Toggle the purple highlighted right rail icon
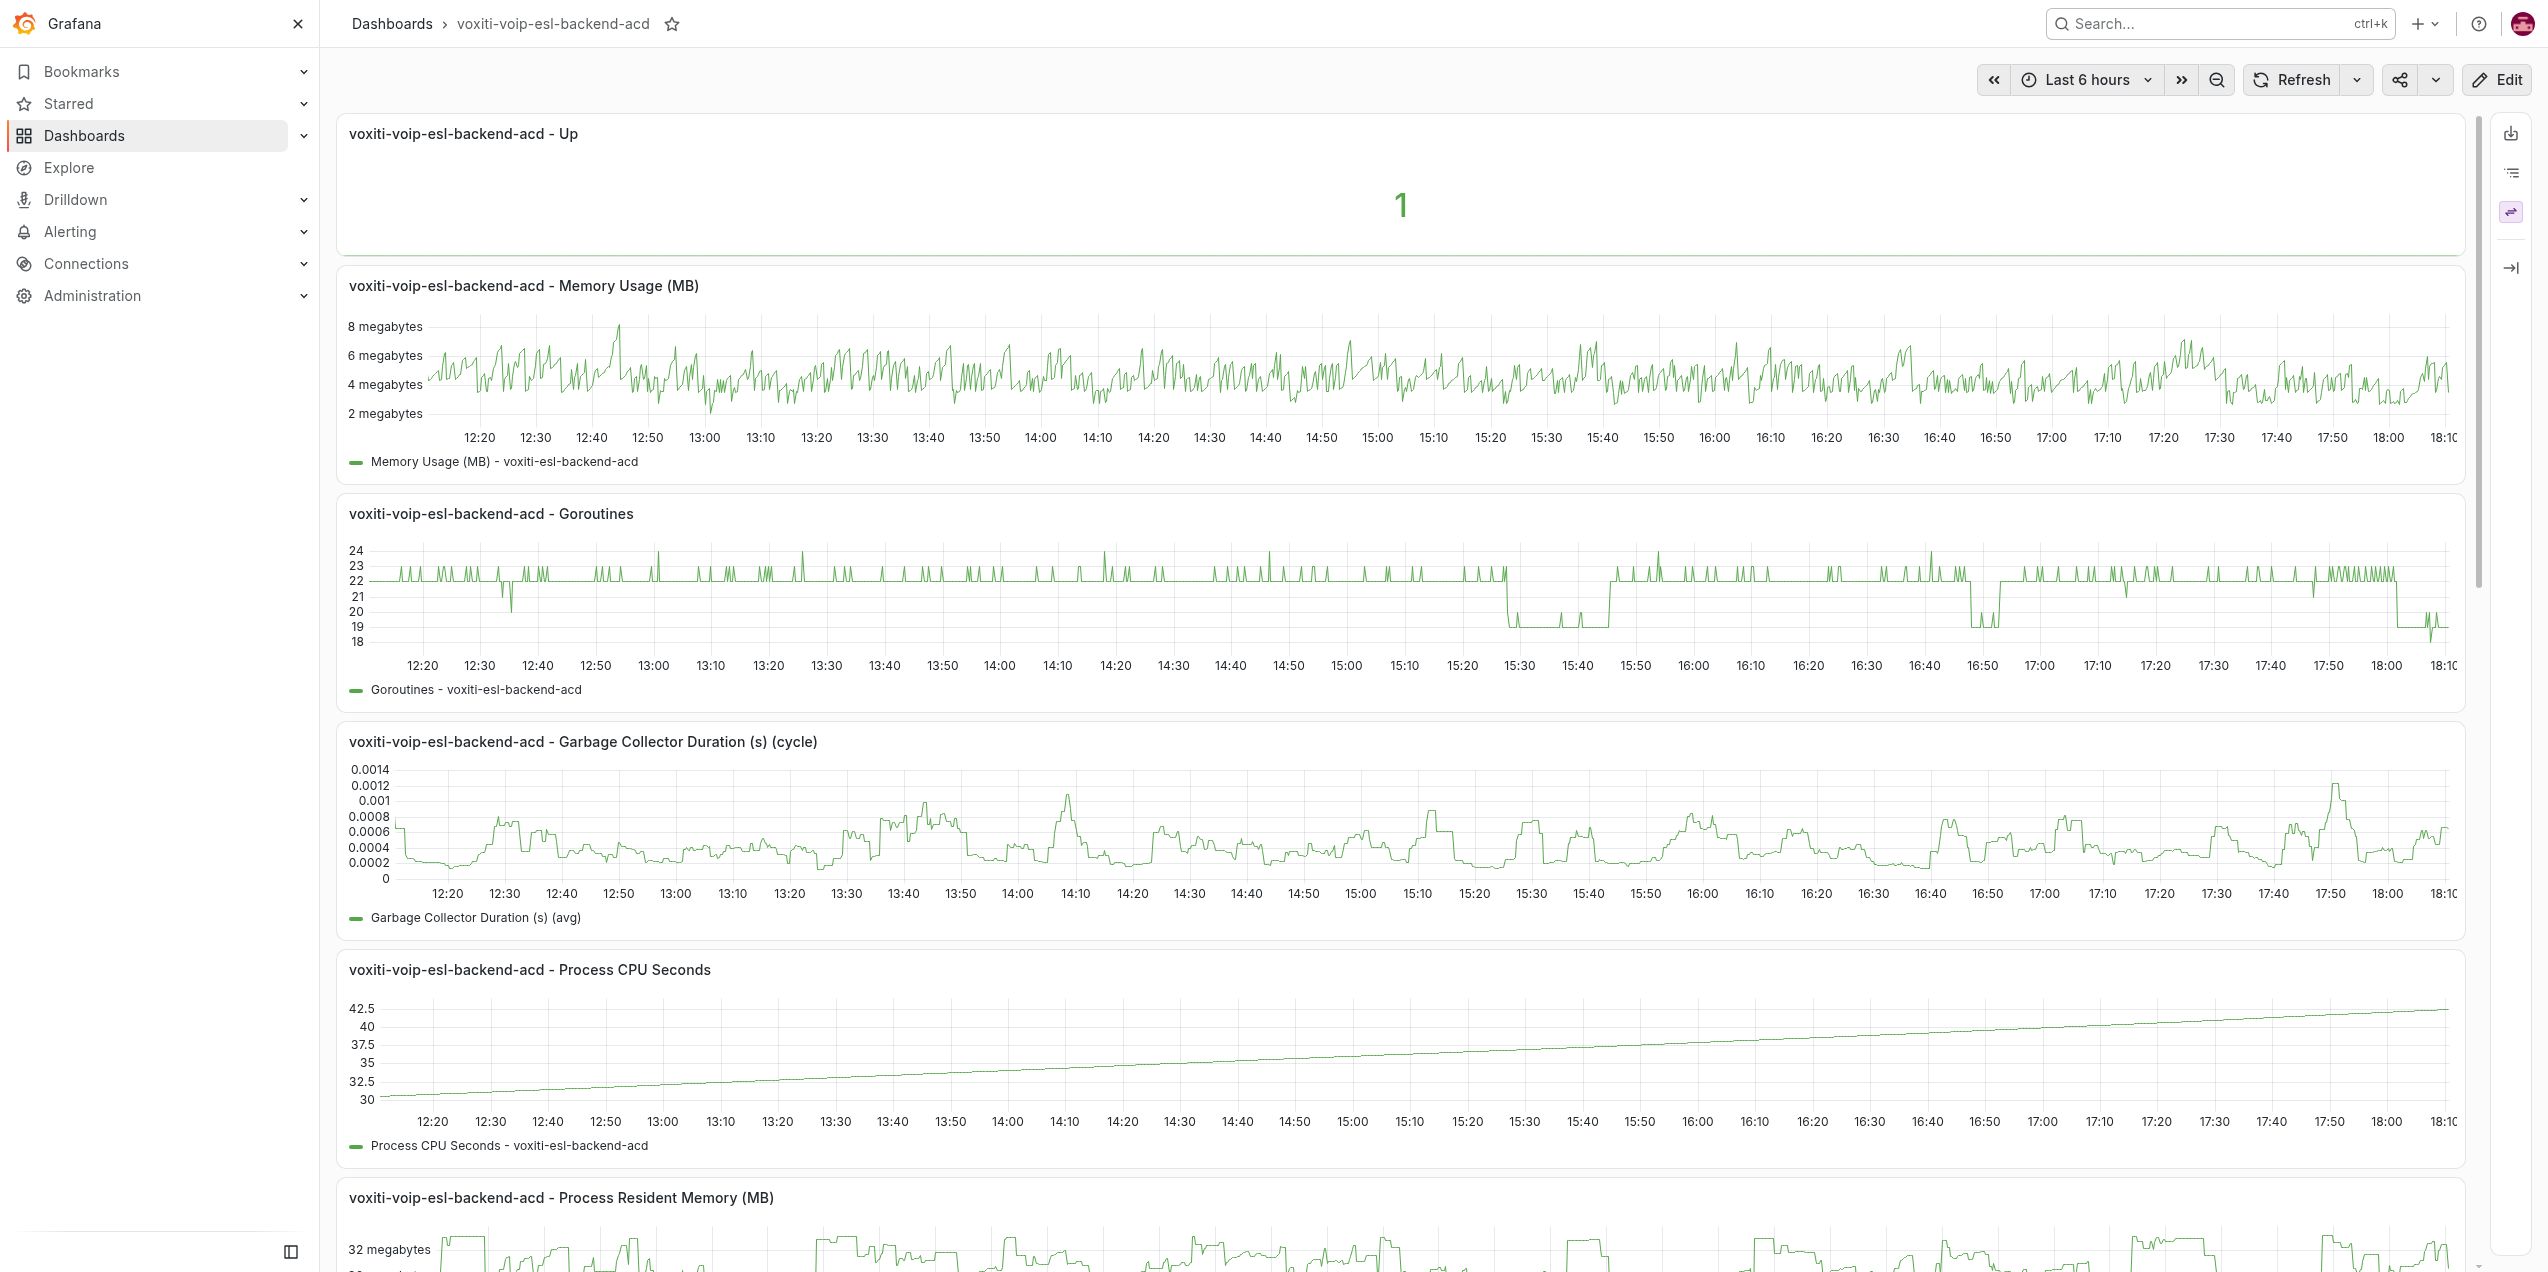This screenshot has width=2548, height=1272. (2511, 212)
